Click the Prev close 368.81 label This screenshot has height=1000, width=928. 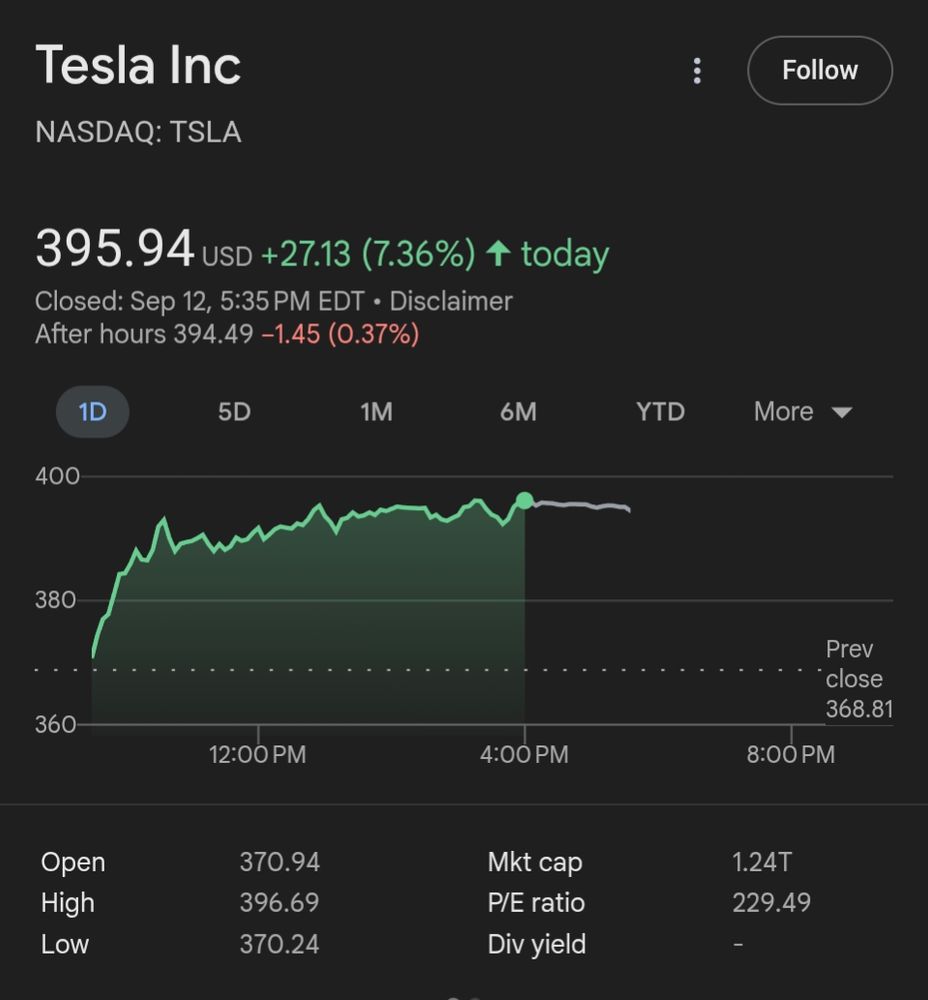(857, 680)
